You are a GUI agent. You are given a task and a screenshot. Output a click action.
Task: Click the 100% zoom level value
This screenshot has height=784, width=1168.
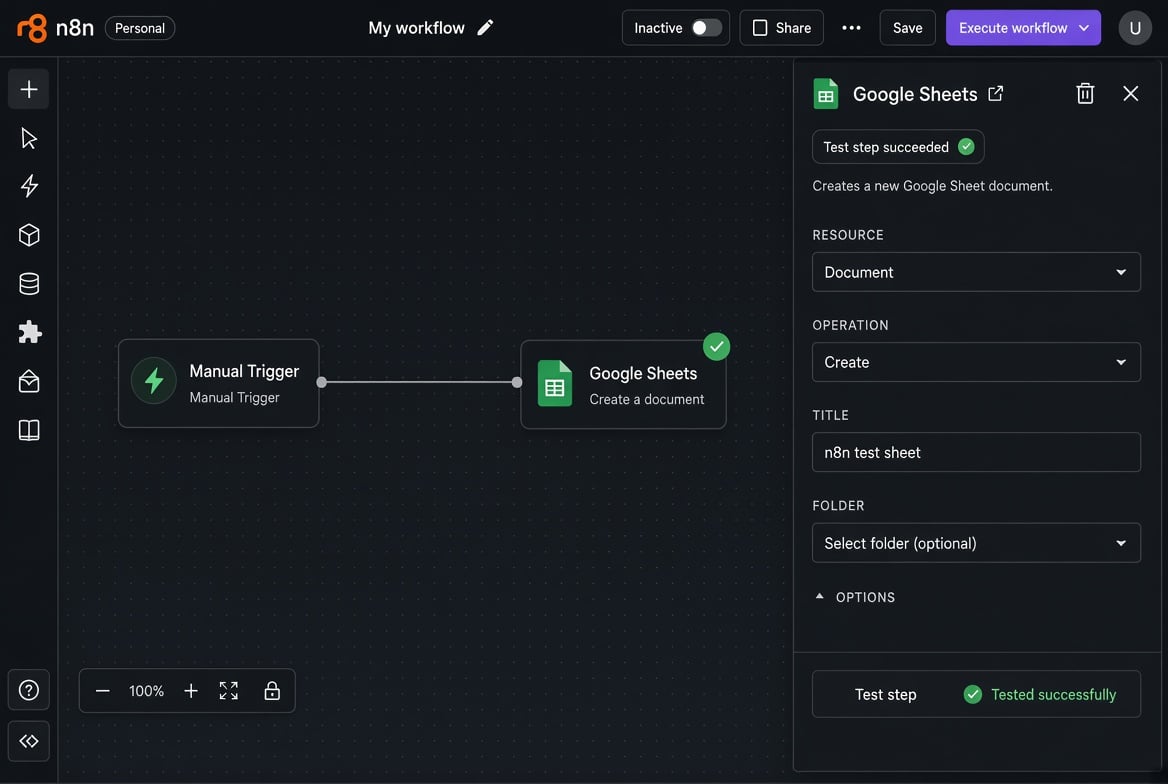click(x=146, y=691)
